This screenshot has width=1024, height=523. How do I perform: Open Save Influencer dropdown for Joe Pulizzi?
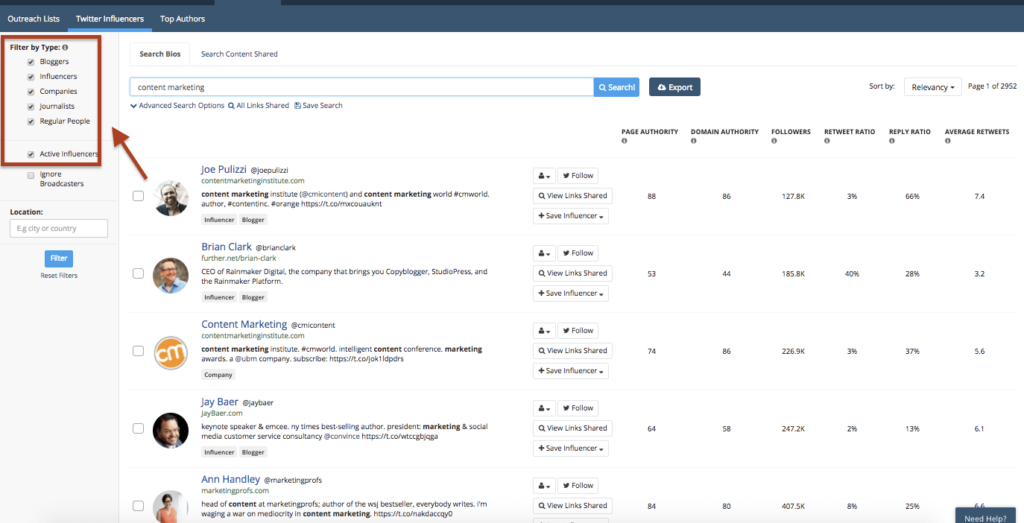(571, 216)
